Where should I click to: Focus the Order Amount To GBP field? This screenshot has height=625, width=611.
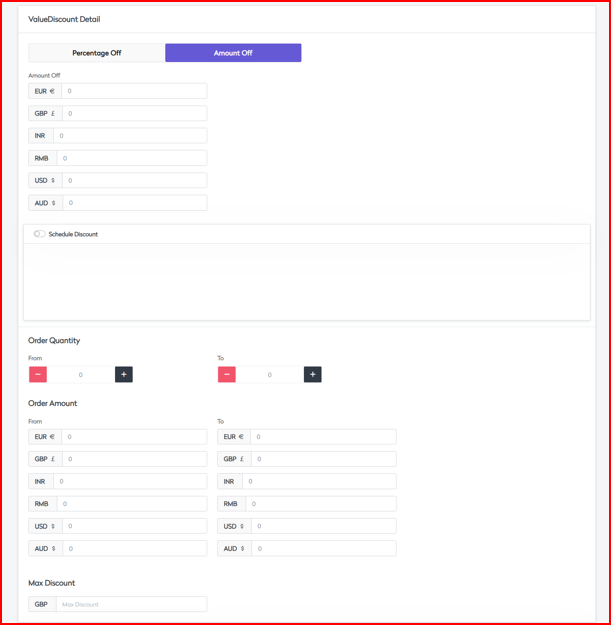click(x=323, y=459)
